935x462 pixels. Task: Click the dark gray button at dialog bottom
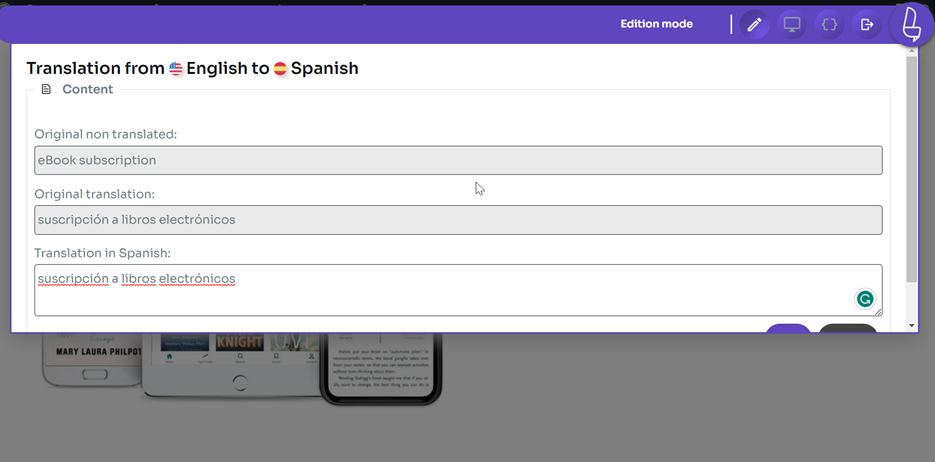point(848,328)
